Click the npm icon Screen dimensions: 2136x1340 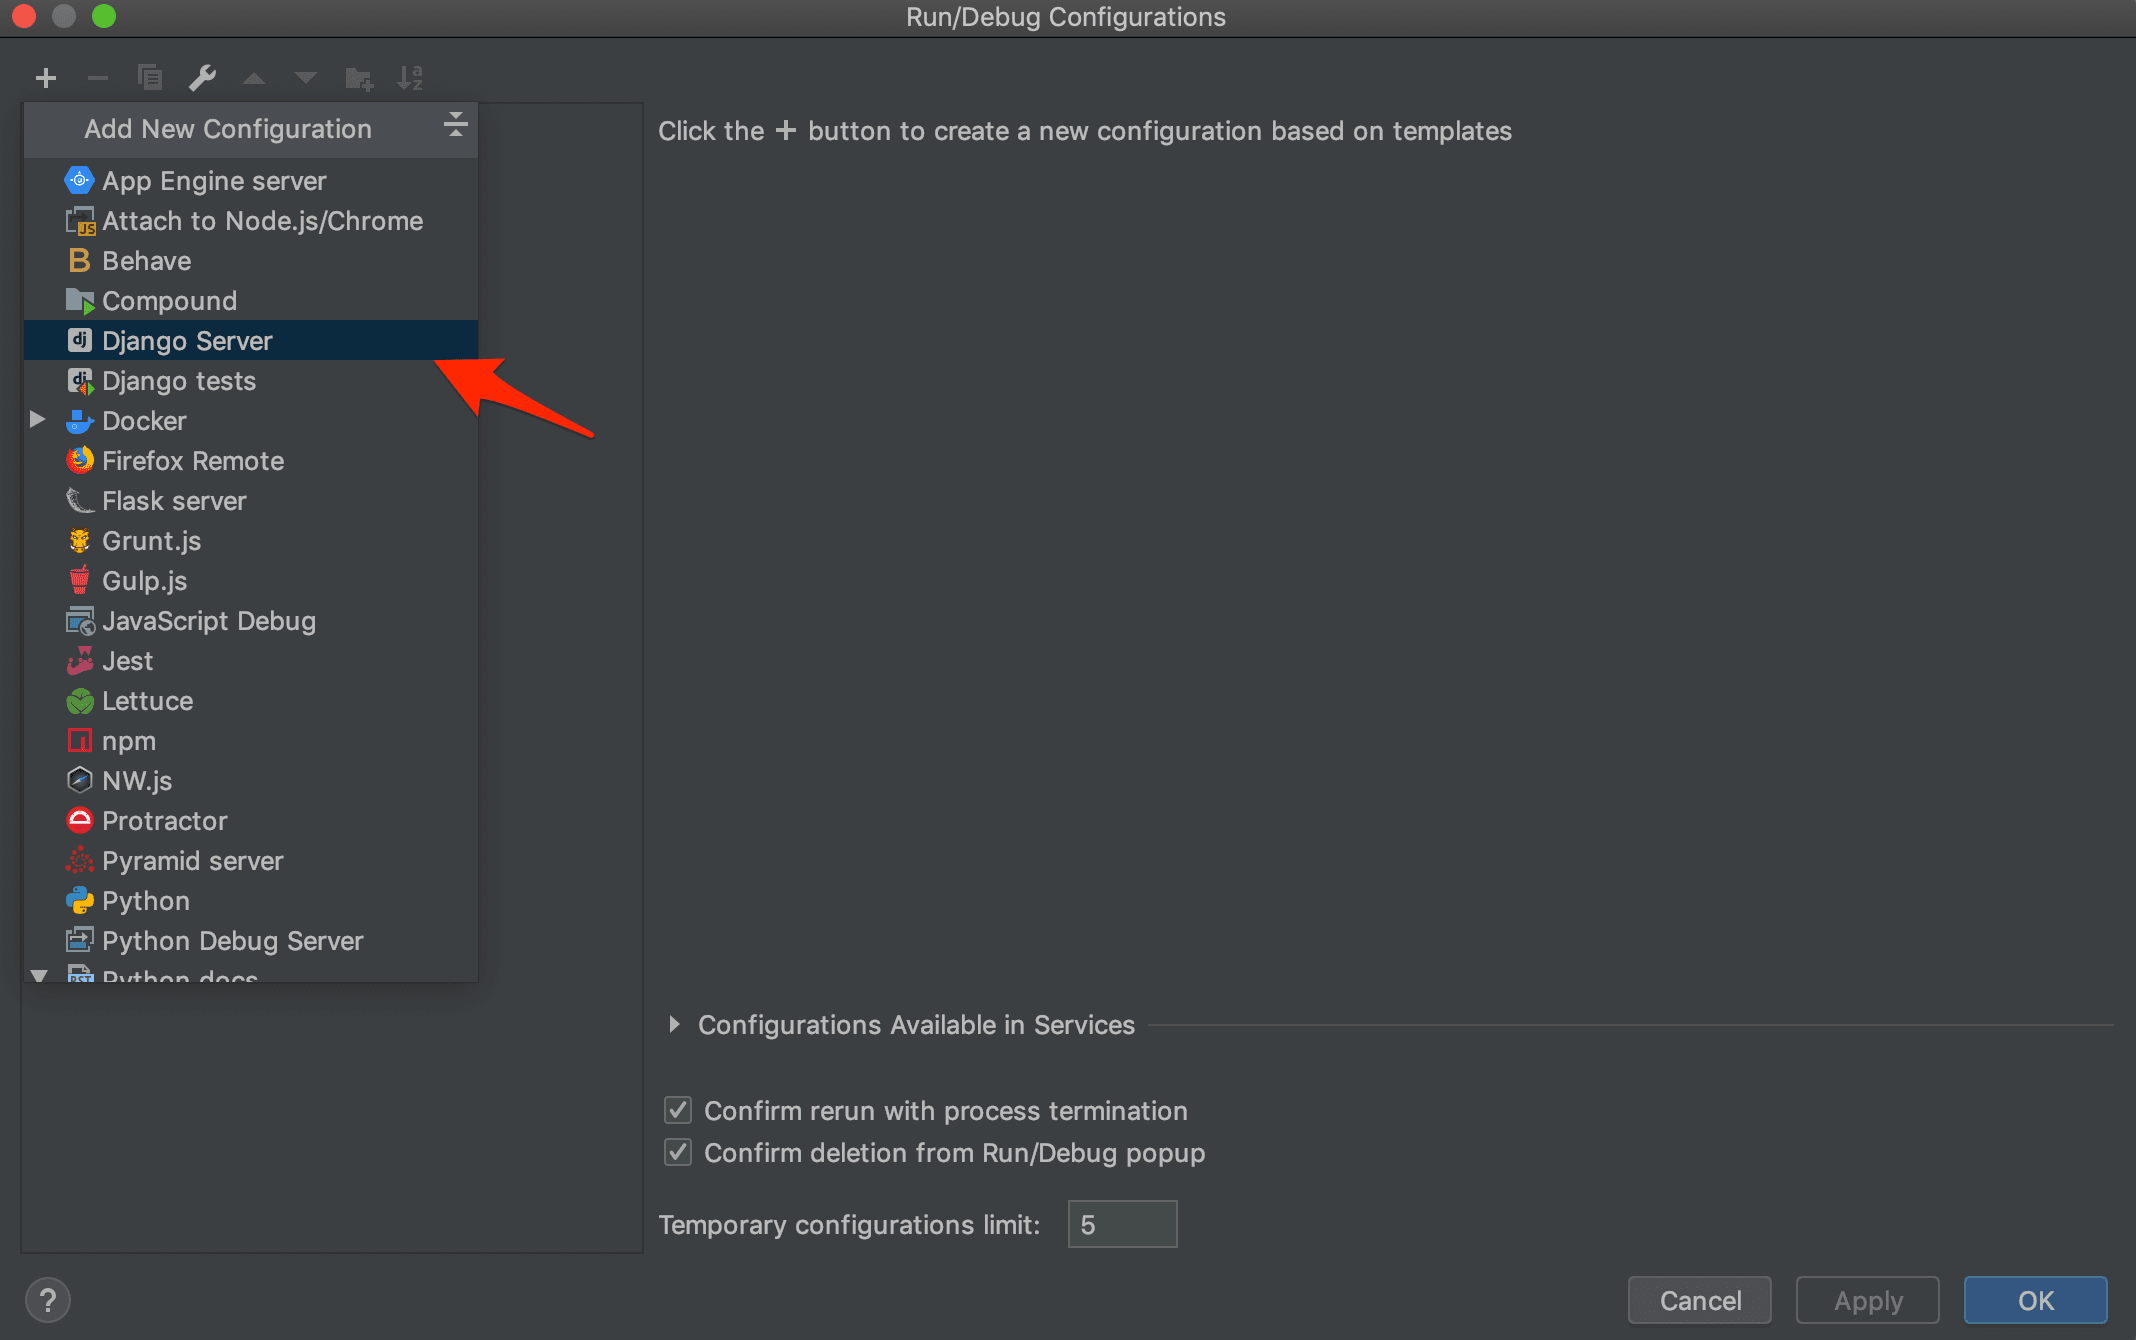pos(79,741)
